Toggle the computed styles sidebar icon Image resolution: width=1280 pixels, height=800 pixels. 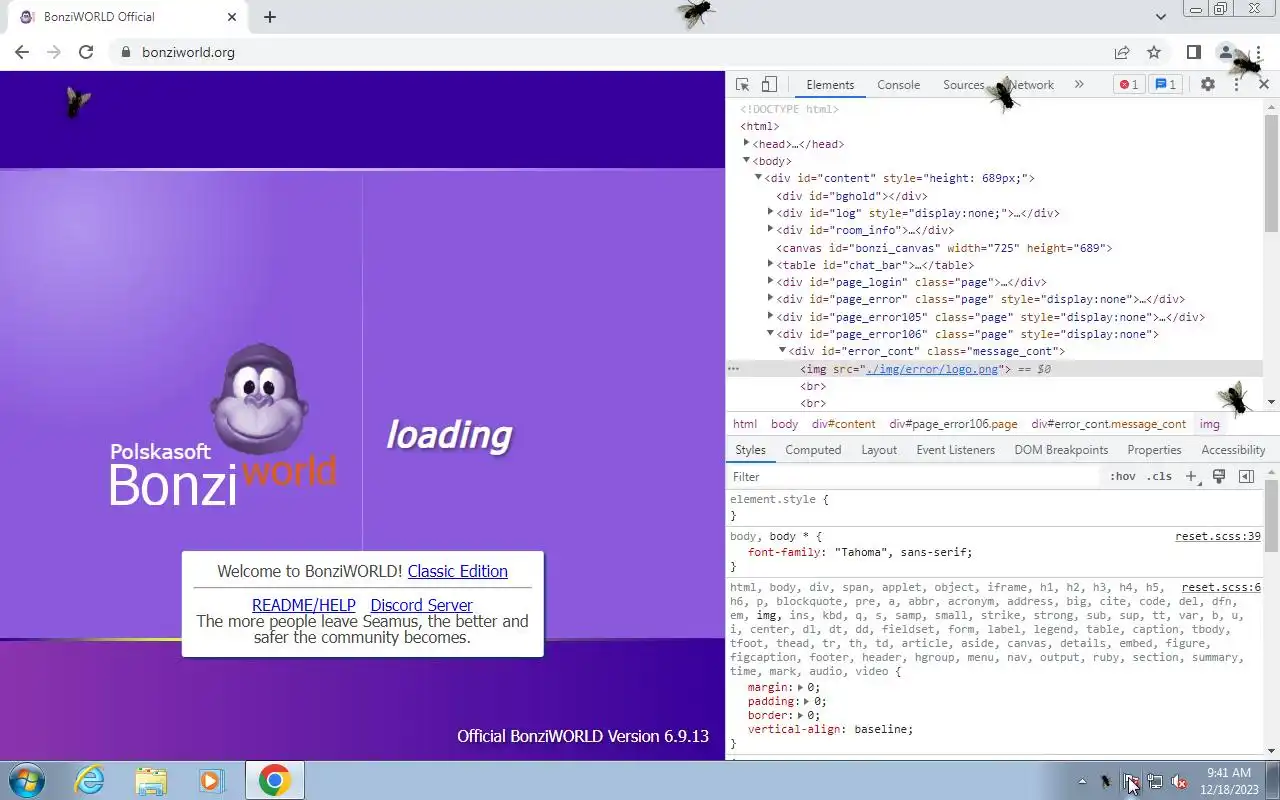[1246, 477]
